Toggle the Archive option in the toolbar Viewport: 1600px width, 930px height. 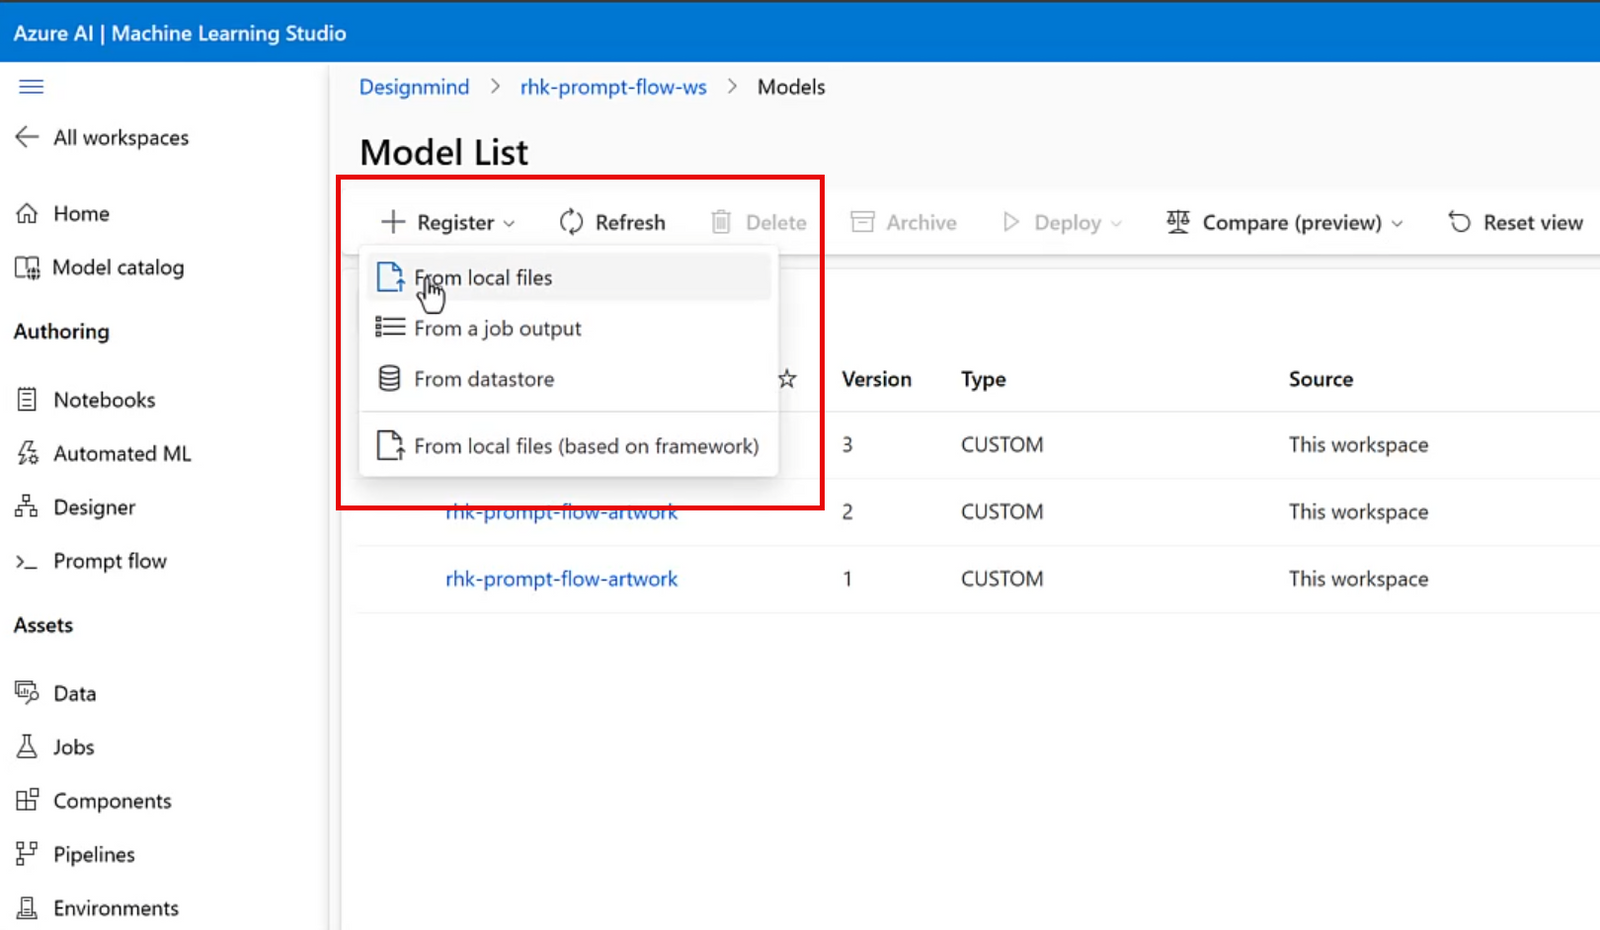[903, 222]
